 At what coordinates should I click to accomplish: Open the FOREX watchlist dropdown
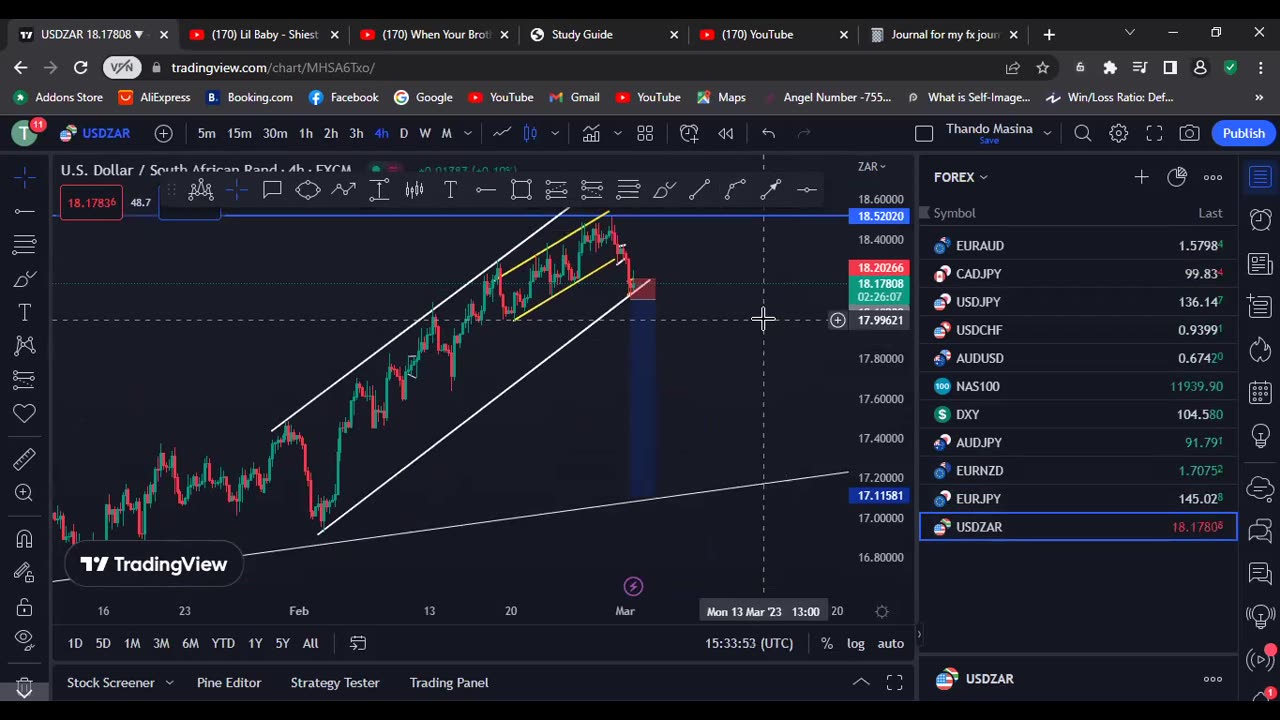[x=961, y=177]
